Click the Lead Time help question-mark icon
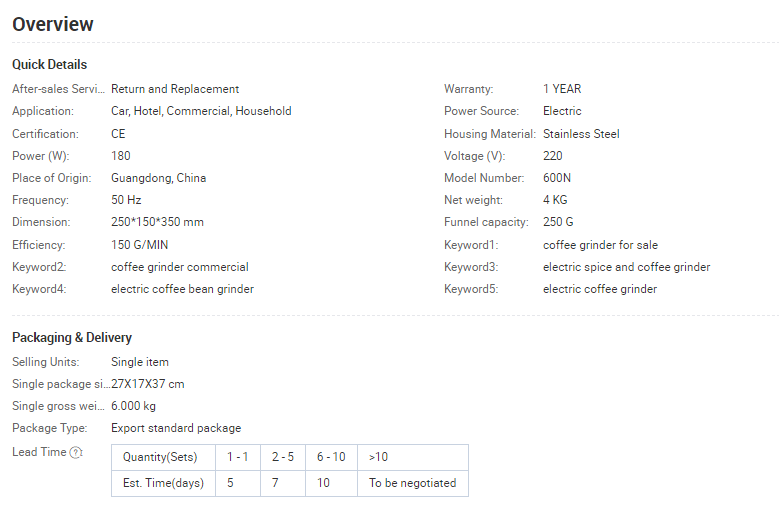 [x=76, y=452]
